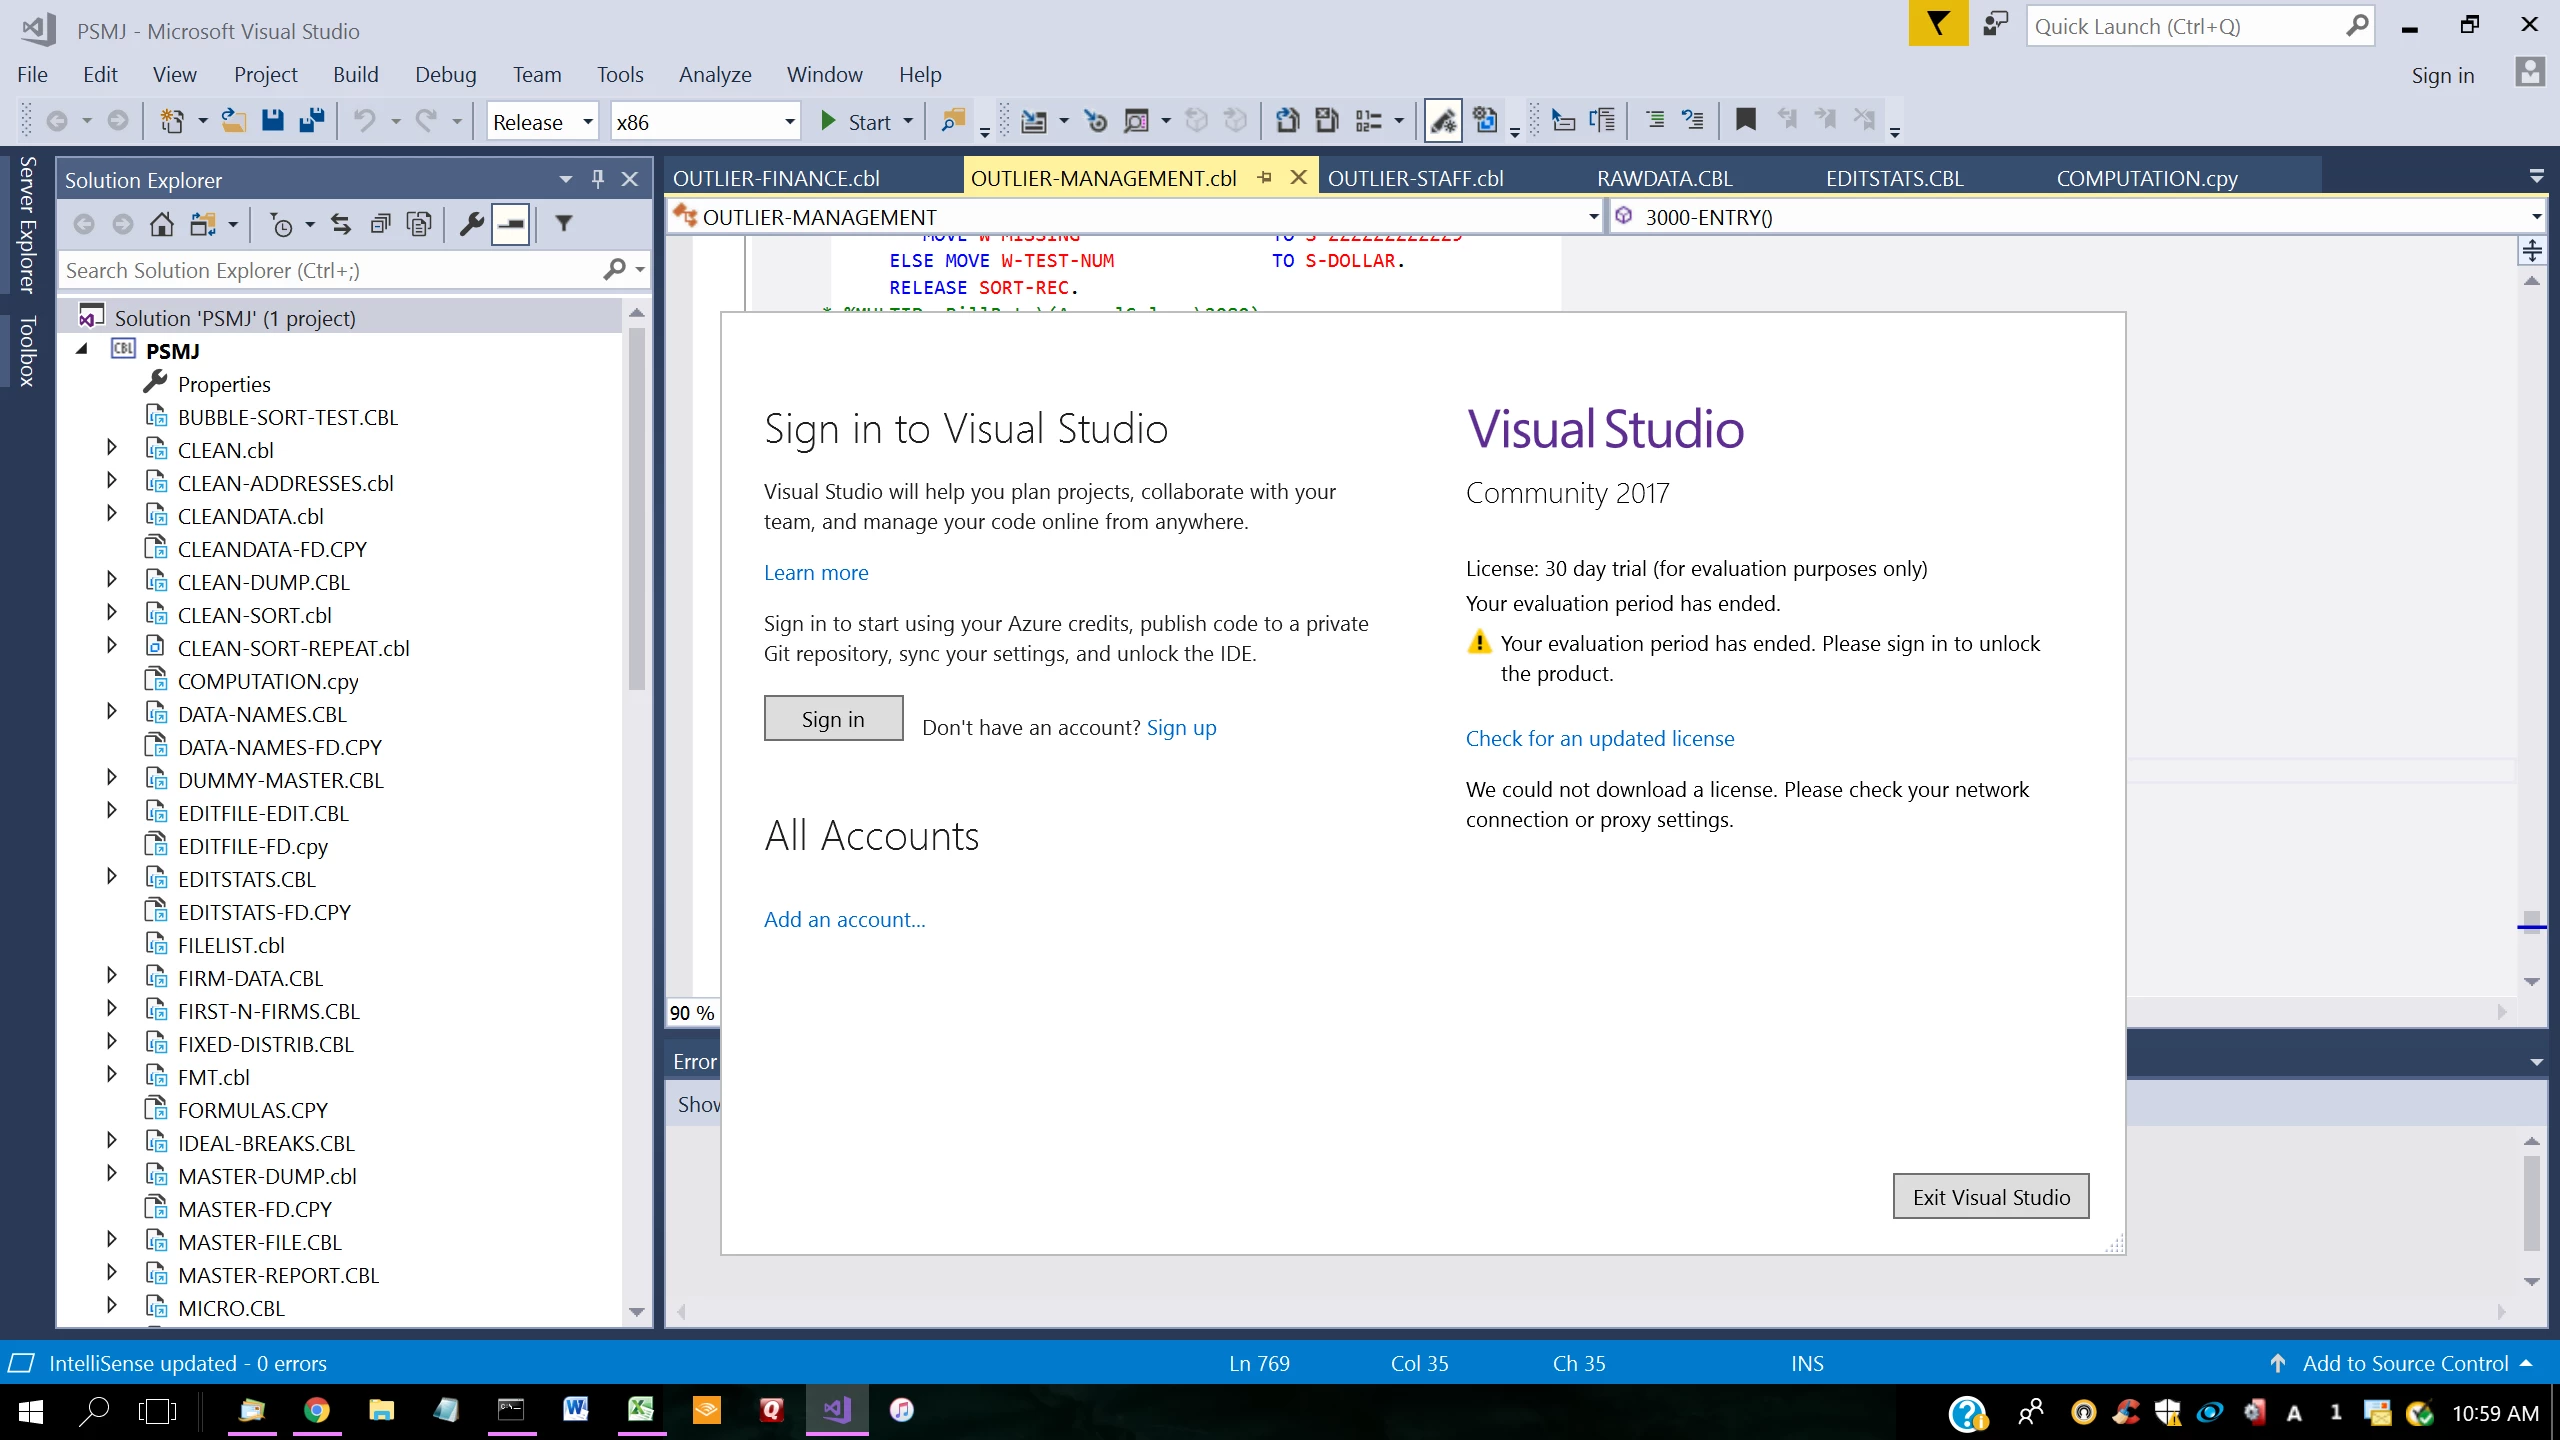Toggle Preview Selected Items button

click(x=511, y=224)
